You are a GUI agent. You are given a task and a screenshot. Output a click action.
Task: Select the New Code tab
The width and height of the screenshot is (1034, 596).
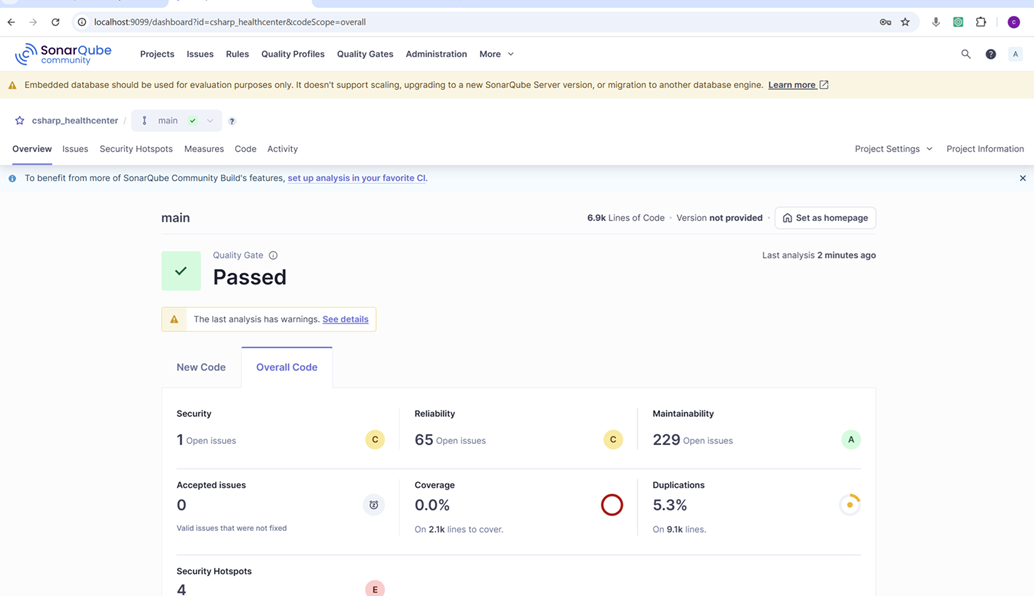(201, 367)
